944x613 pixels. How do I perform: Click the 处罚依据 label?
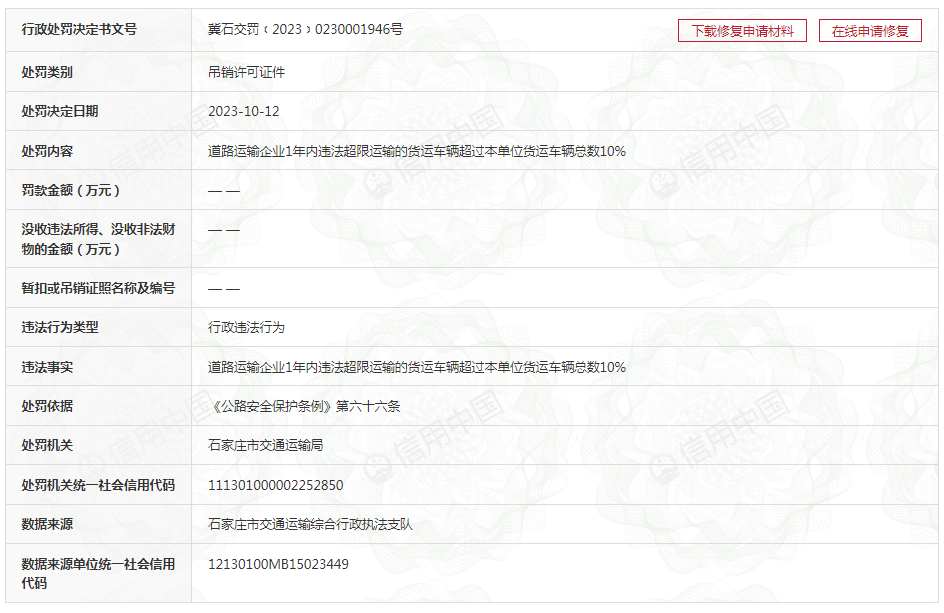point(47,406)
